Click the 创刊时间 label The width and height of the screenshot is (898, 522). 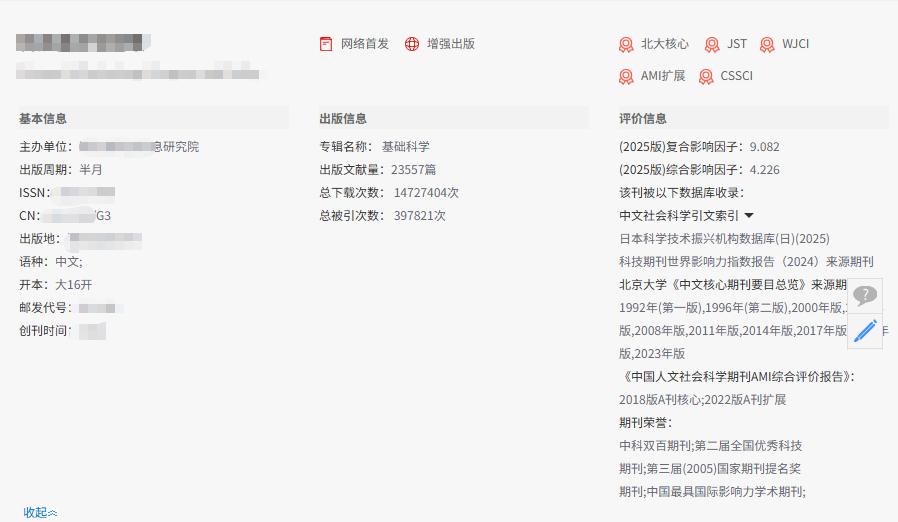tap(46, 331)
